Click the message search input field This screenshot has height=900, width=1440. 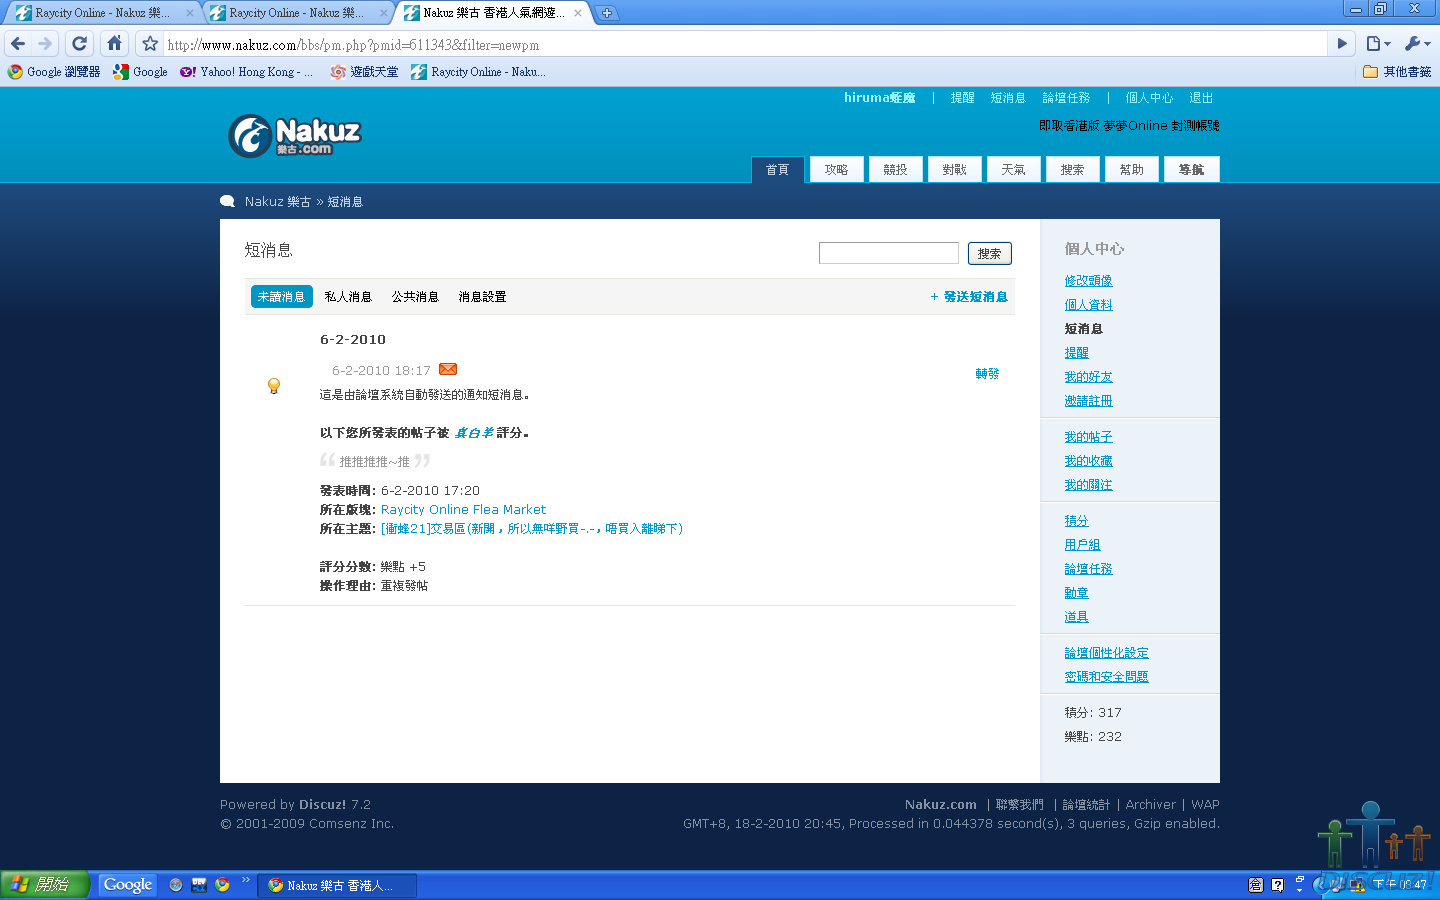[x=888, y=254]
